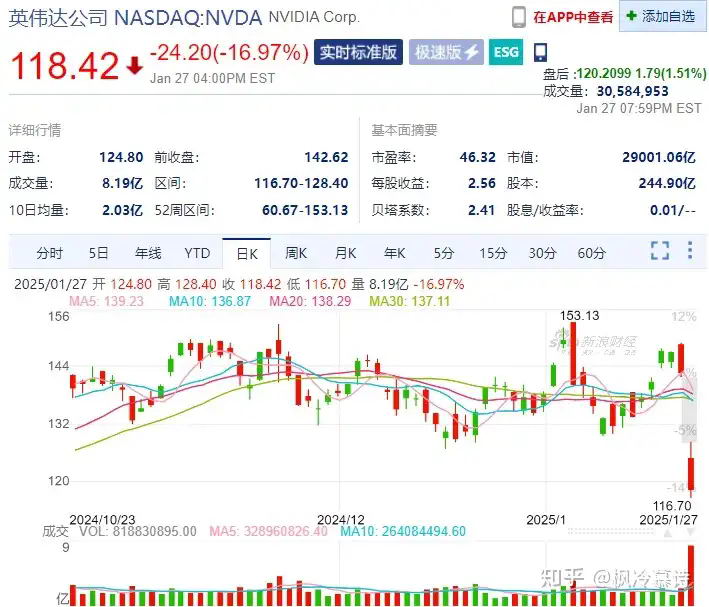Open the chart settings menu icon
This screenshot has width=709, height=607.
[x=690, y=251]
